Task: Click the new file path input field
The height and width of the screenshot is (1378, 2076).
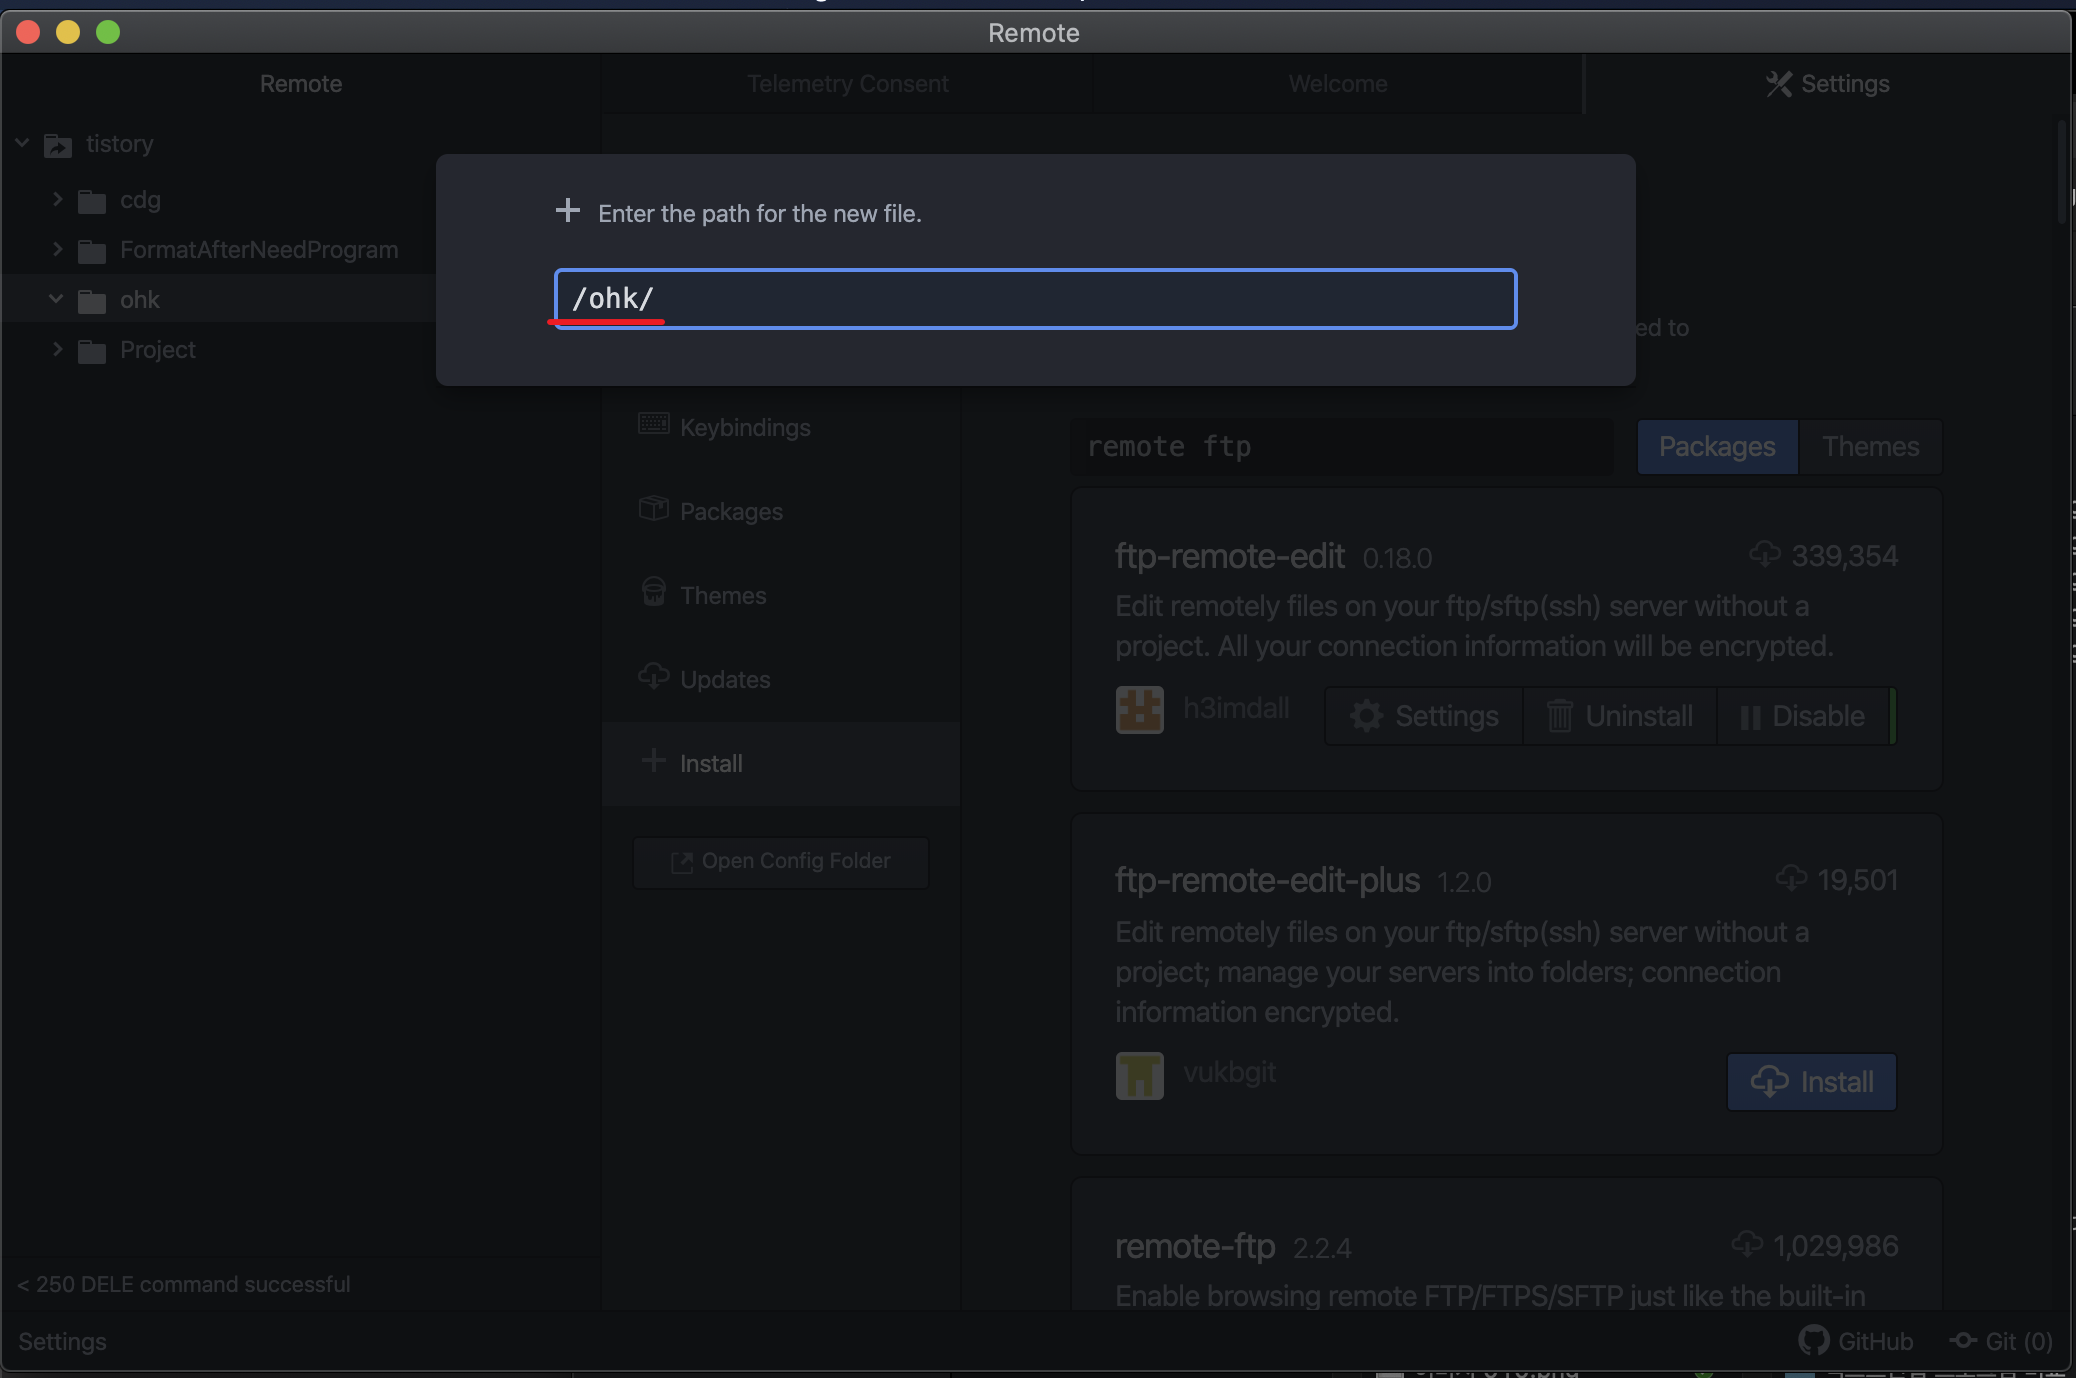Action: pyautogui.click(x=1035, y=299)
